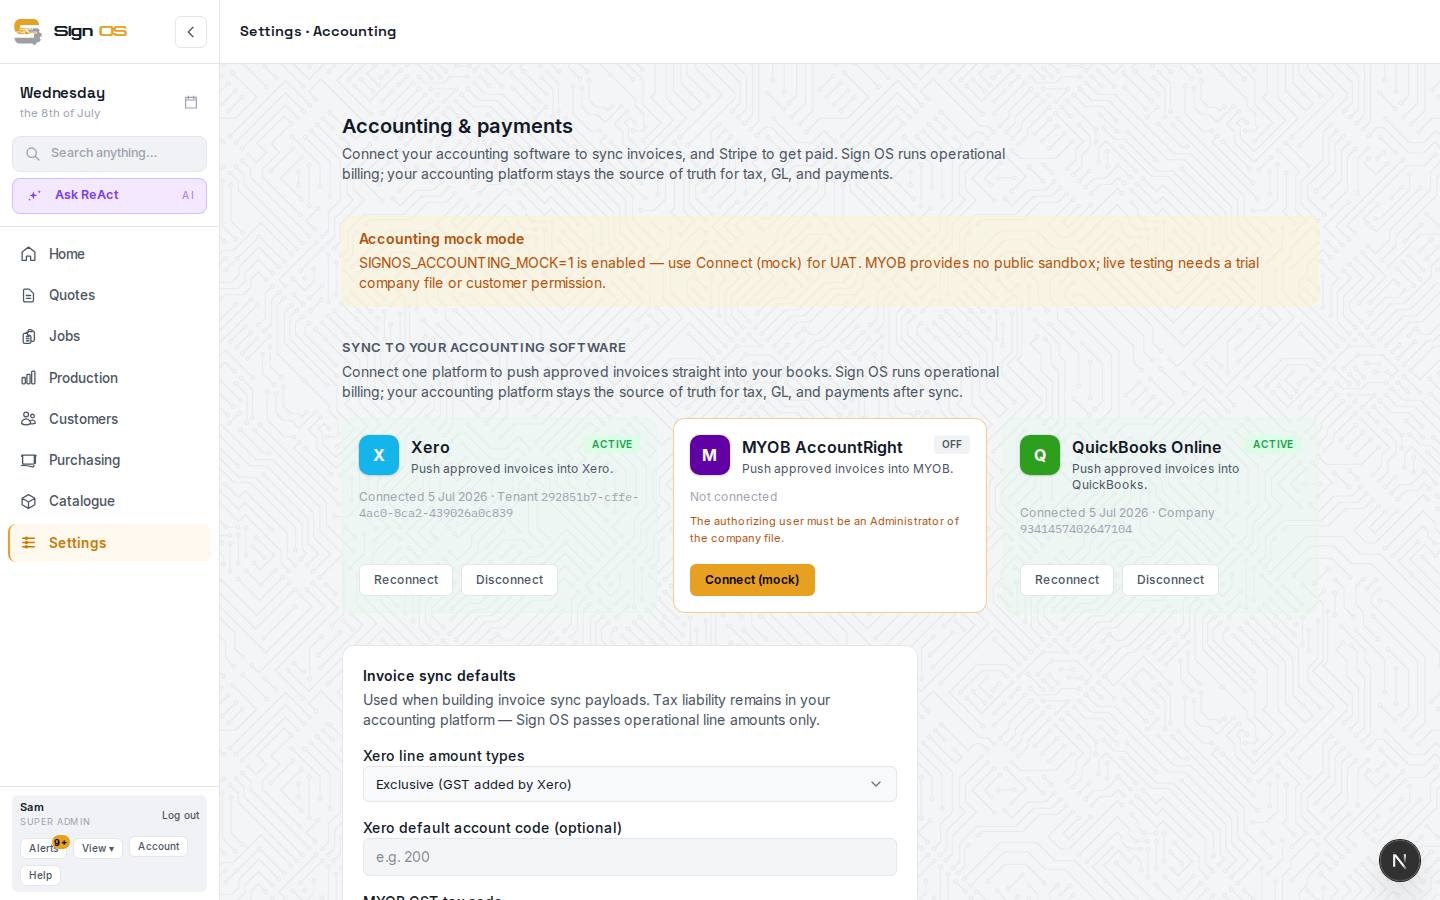Click the Accounting mock mode heading
Image resolution: width=1440 pixels, height=900 pixels.
441,239
